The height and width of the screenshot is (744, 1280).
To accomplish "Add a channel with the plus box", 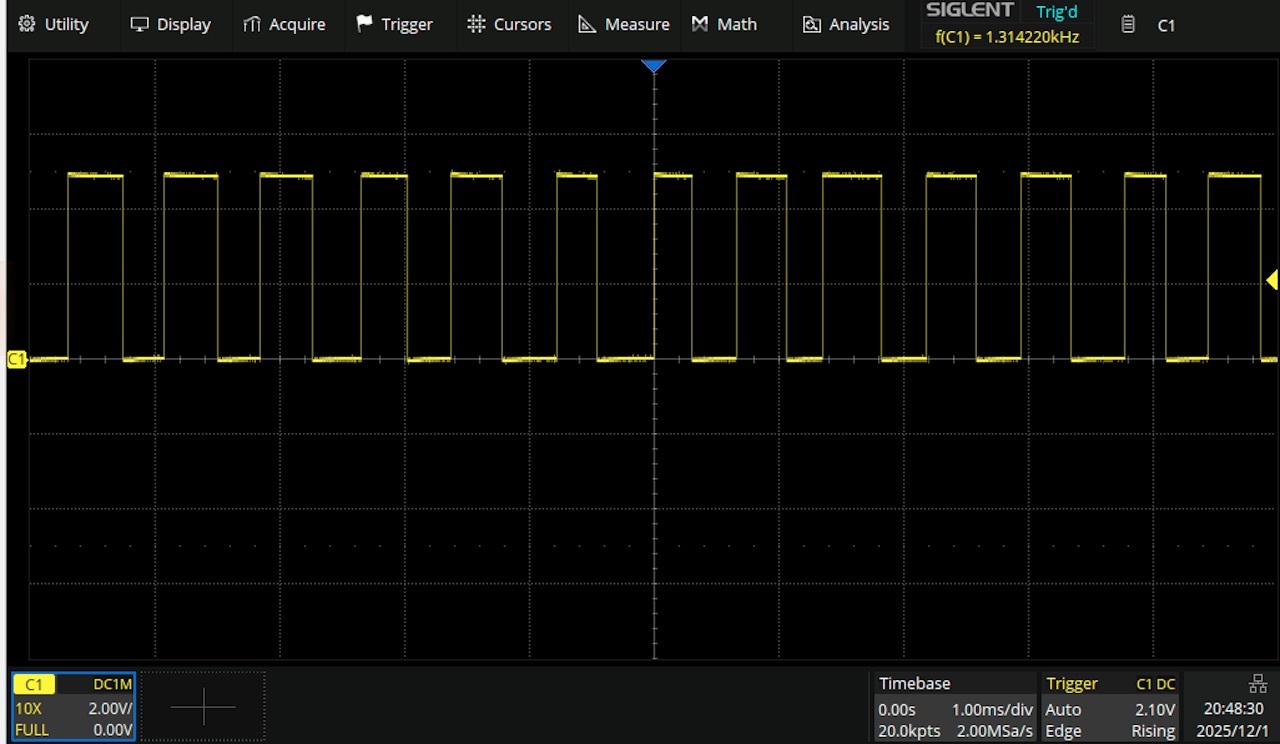I will click(203, 707).
